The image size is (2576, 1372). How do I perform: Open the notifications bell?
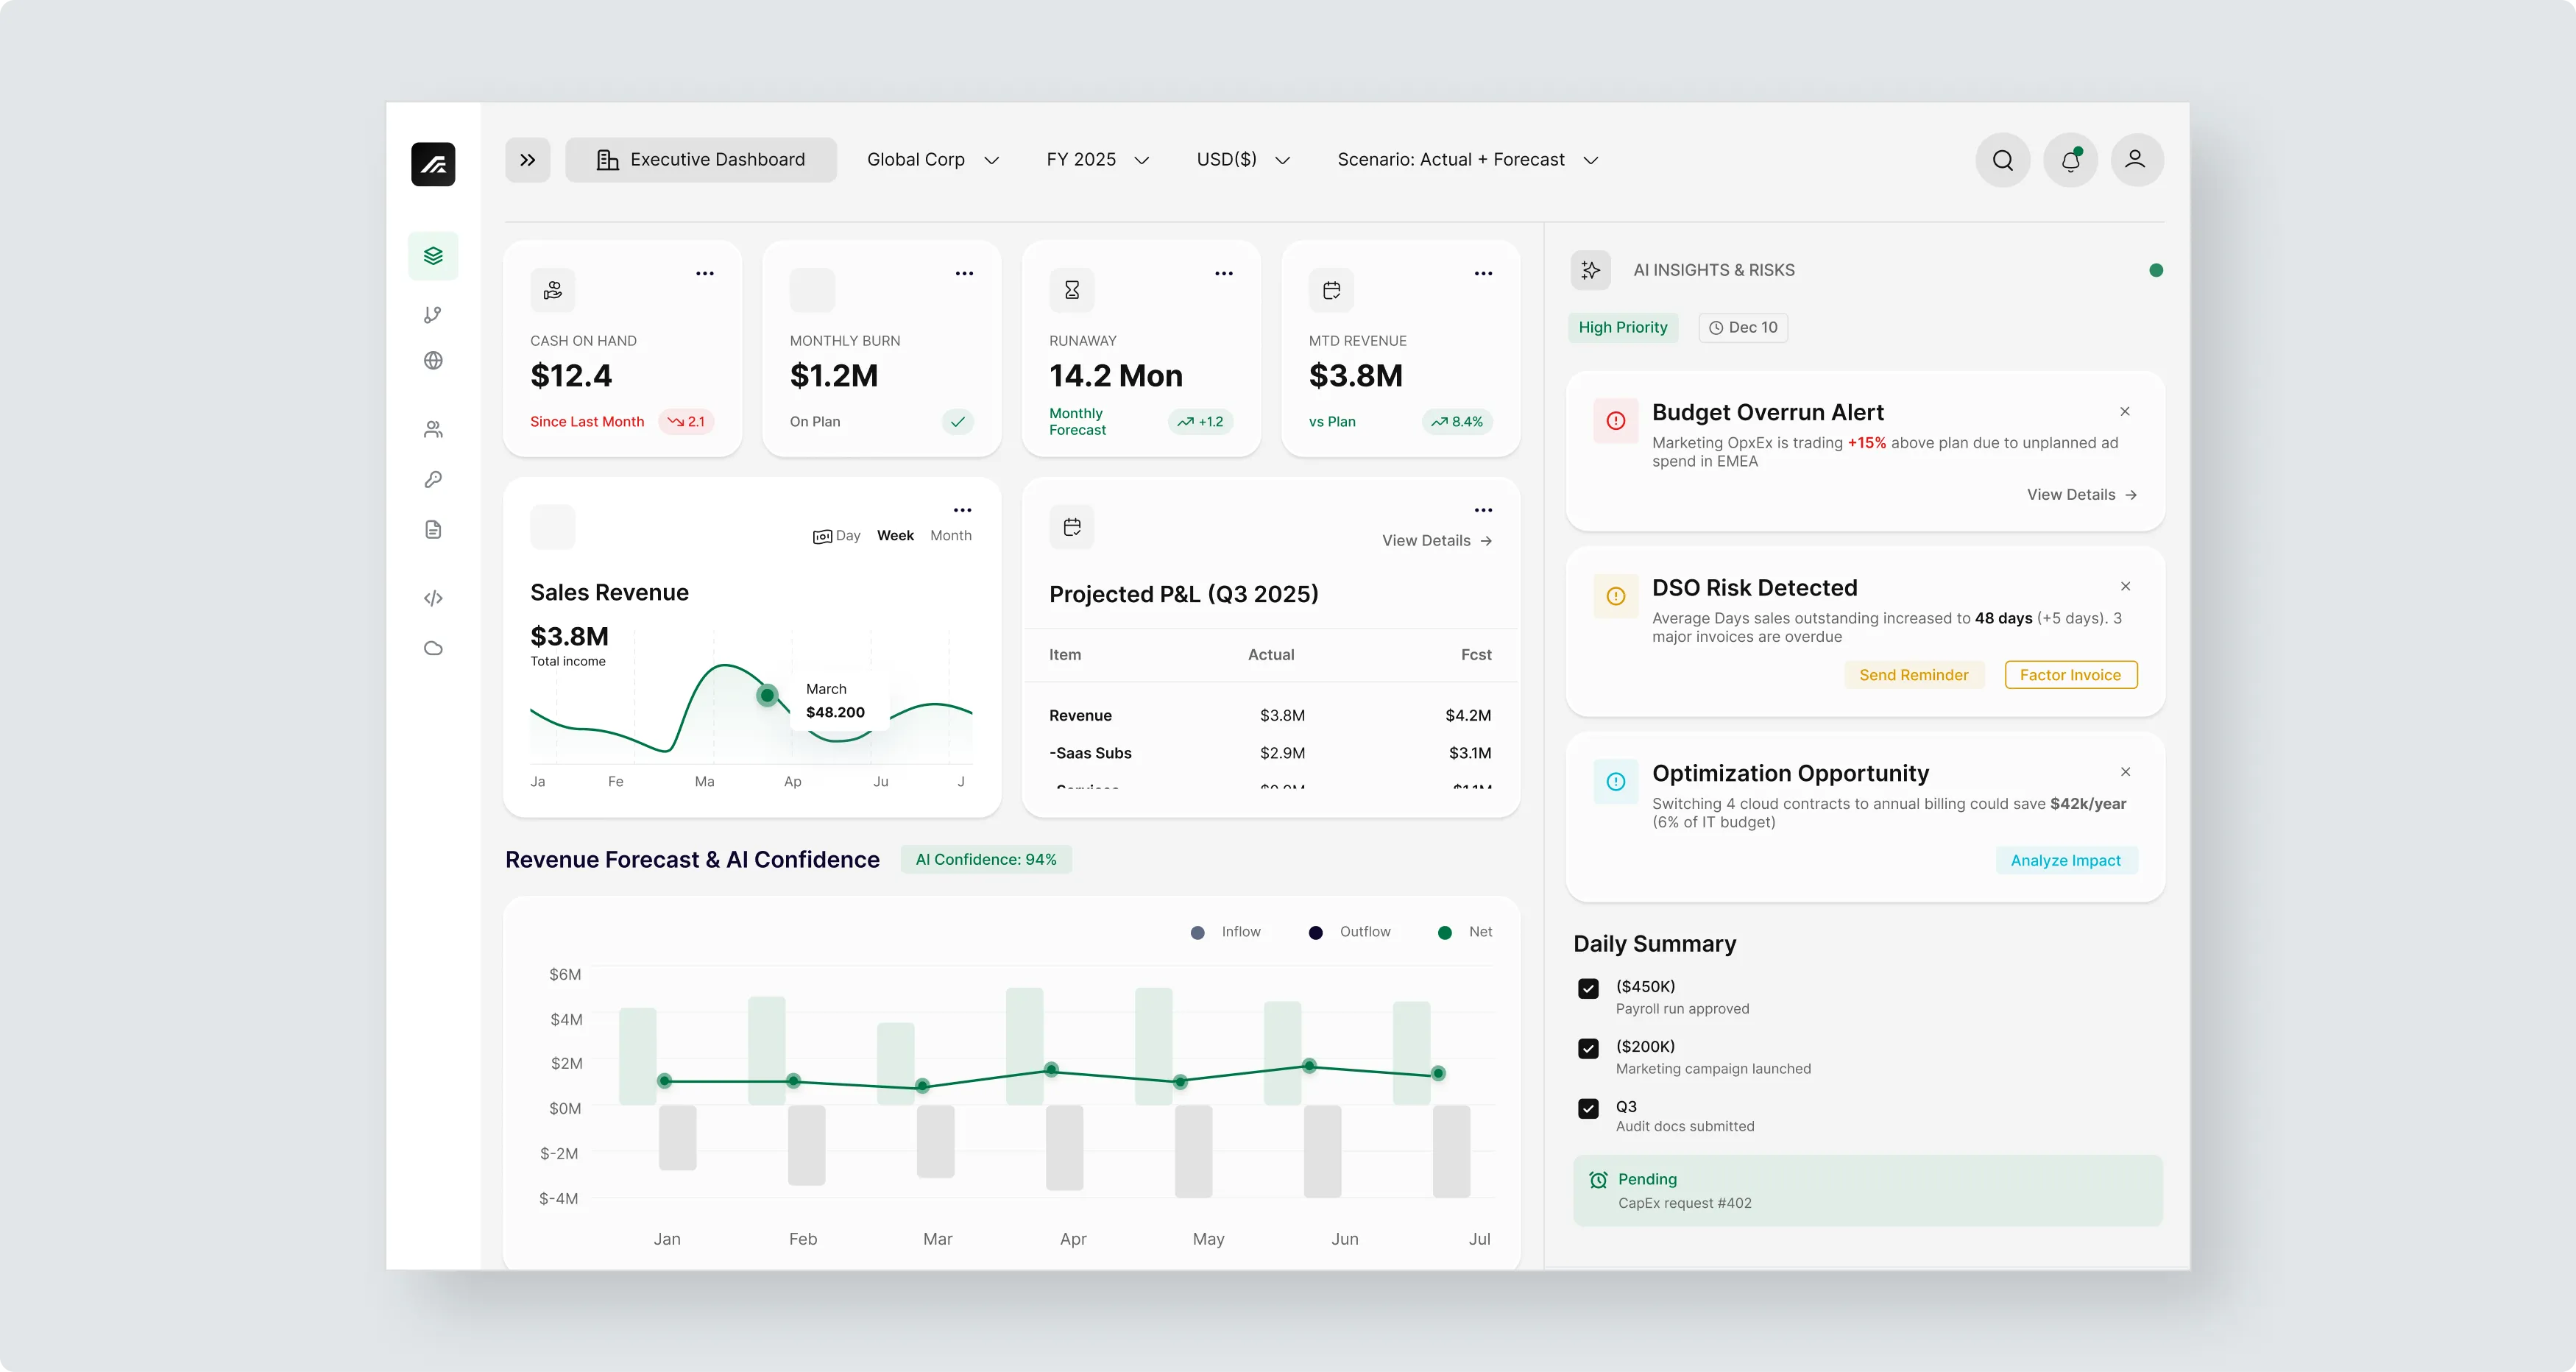point(2070,160)
